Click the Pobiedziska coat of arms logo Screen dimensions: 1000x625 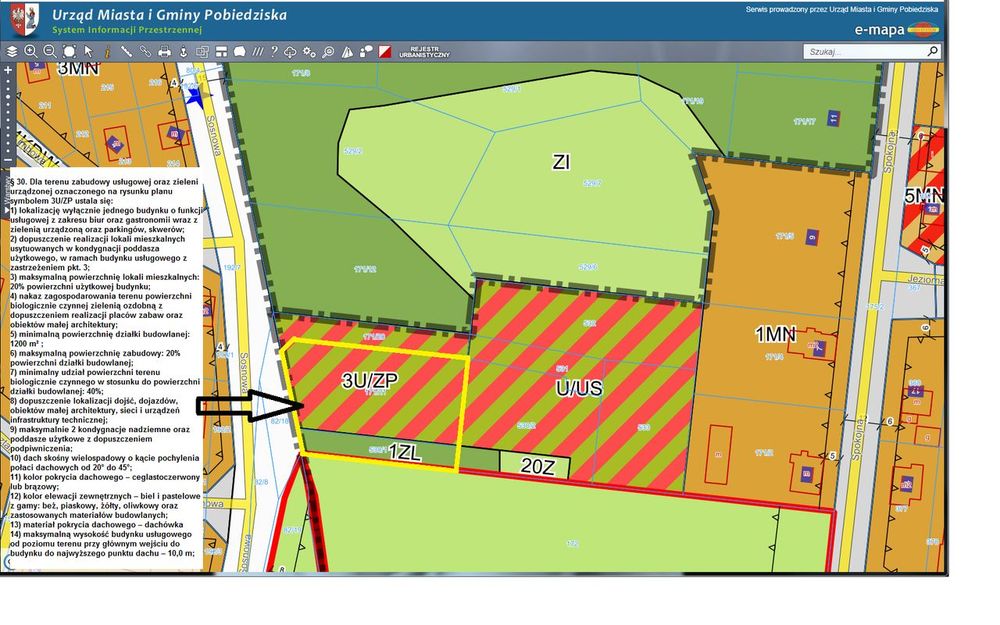[x=24, y=19]
